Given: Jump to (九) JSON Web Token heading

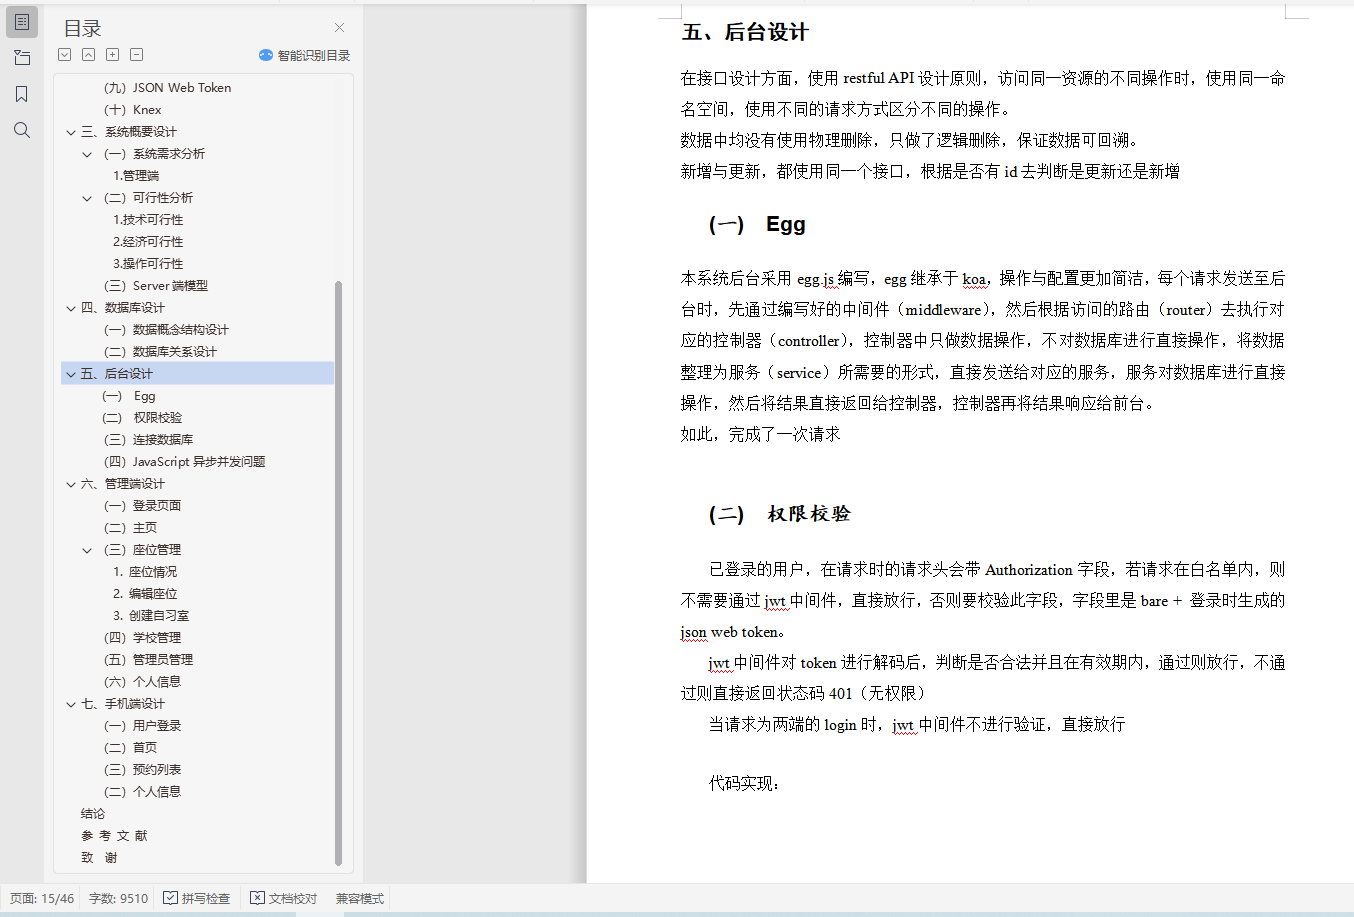Looking at the screenshot, I should [167, 88].
